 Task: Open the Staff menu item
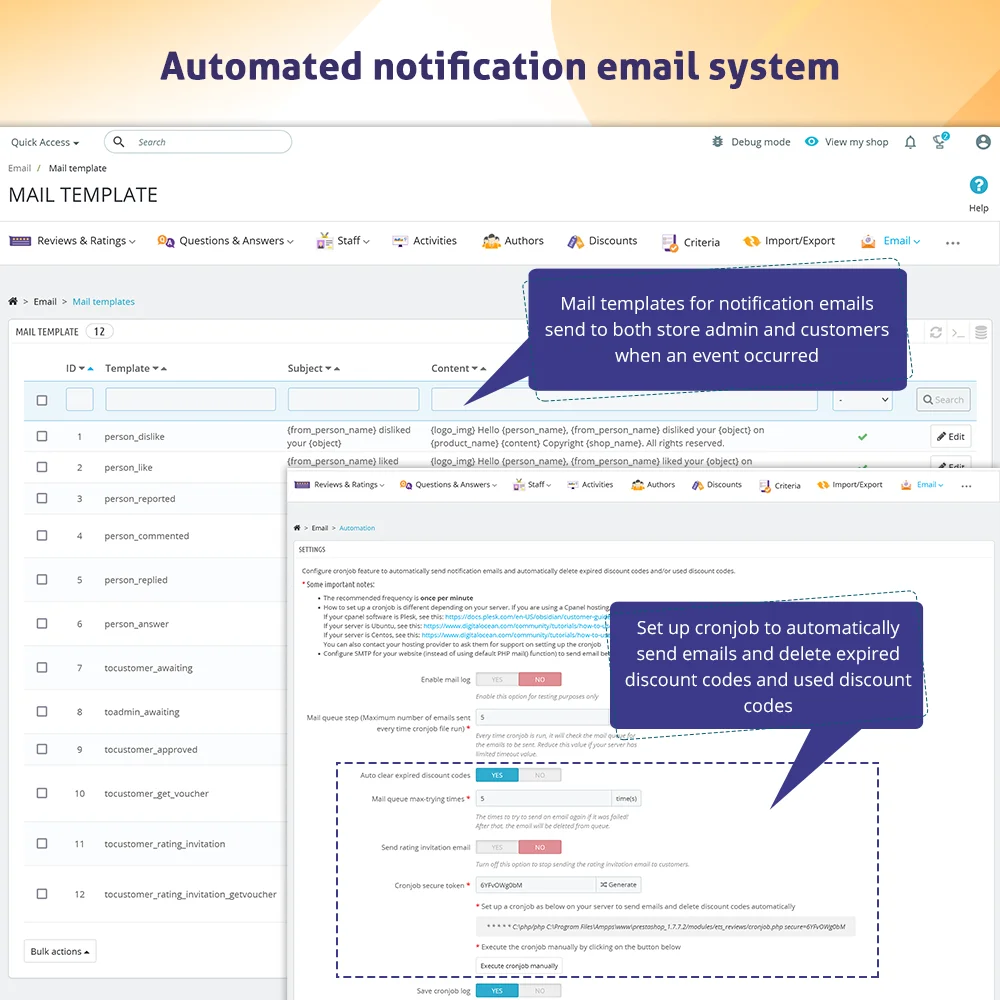coord(343,240)
